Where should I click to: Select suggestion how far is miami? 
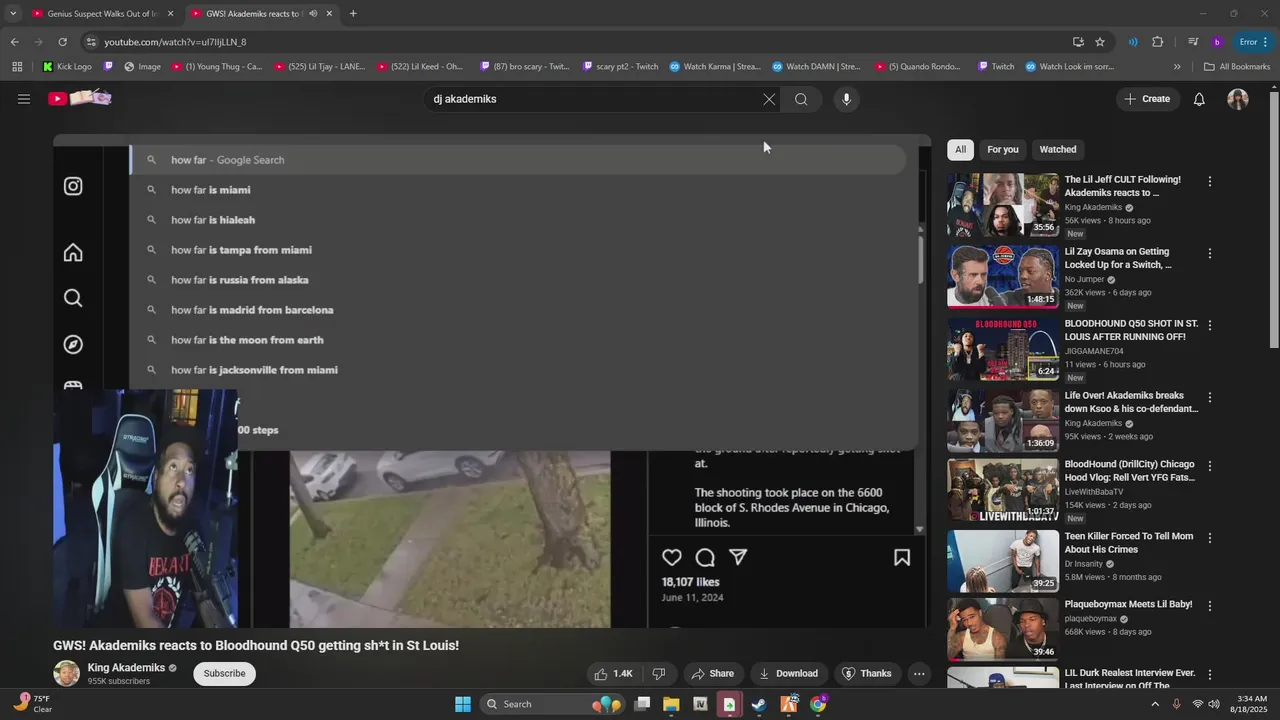[518, 190]
